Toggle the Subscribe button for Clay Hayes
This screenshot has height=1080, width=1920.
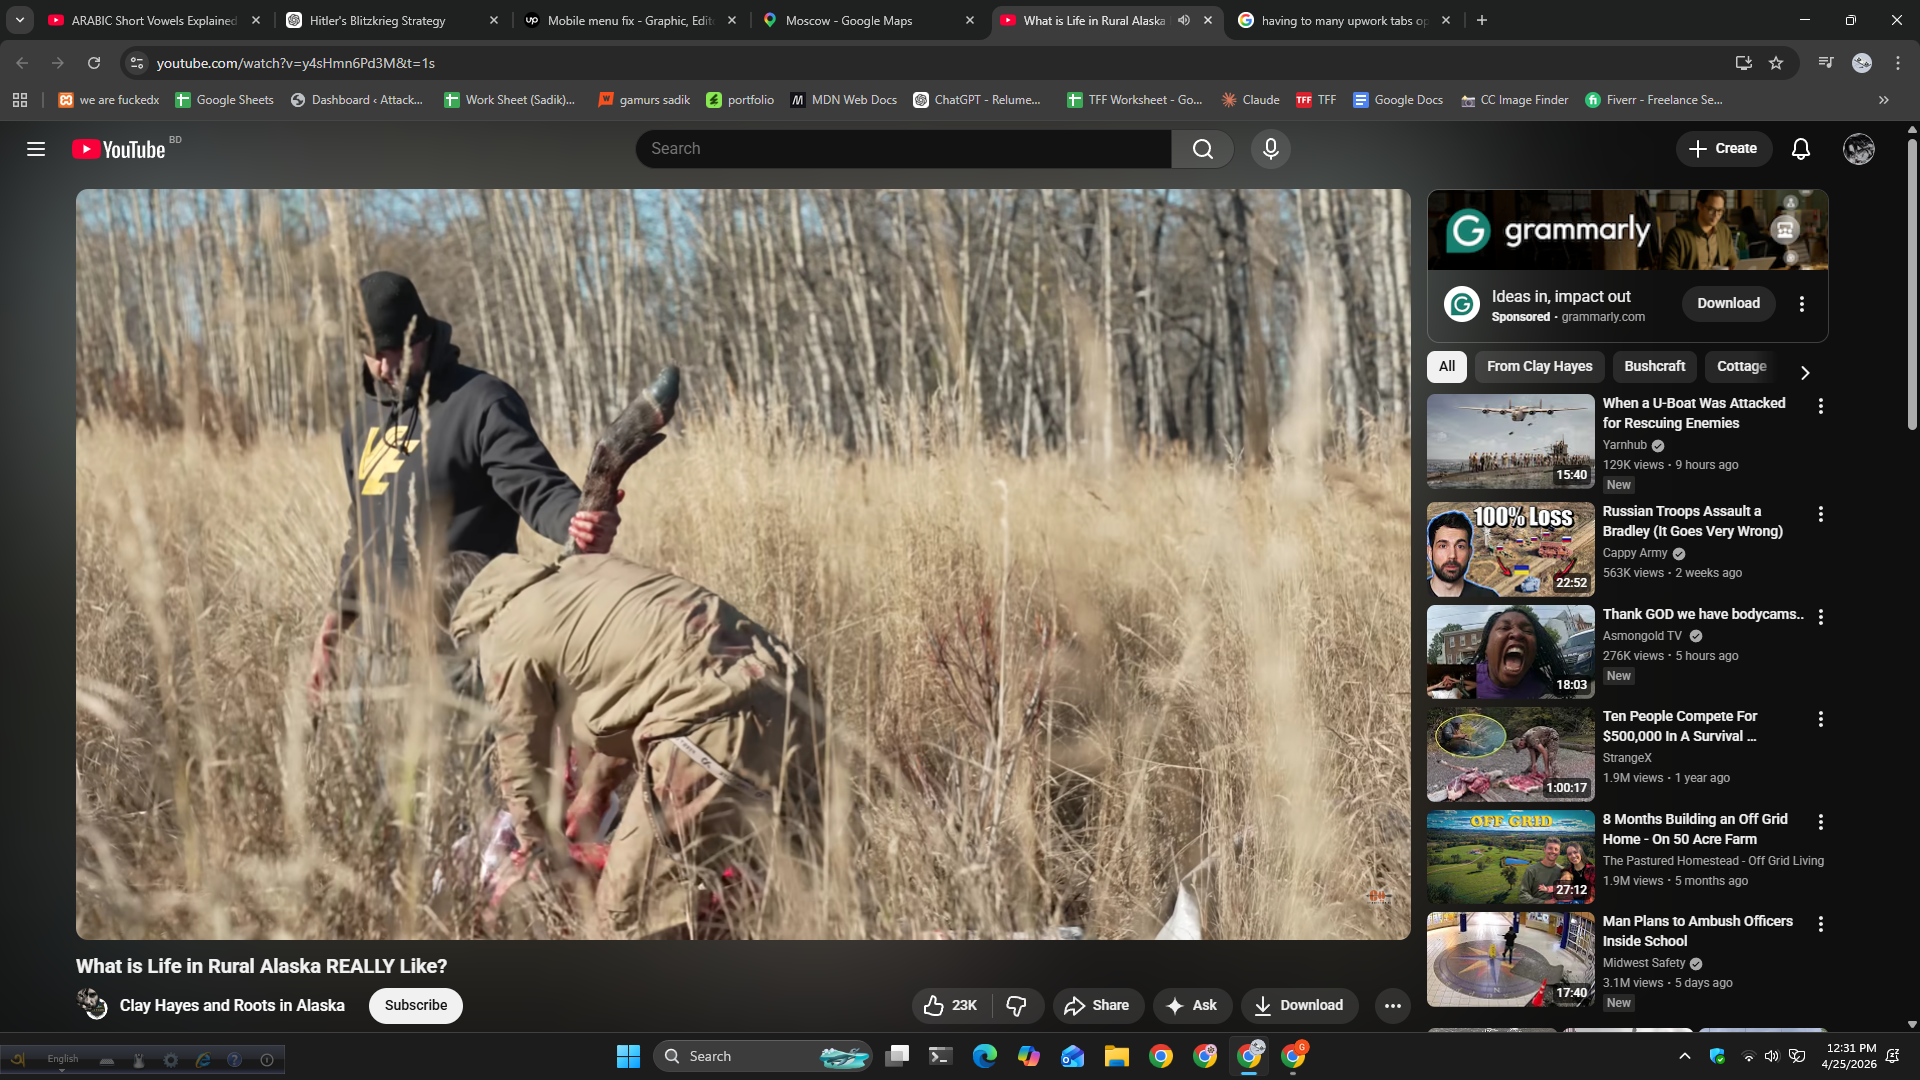click(415, 1005)
